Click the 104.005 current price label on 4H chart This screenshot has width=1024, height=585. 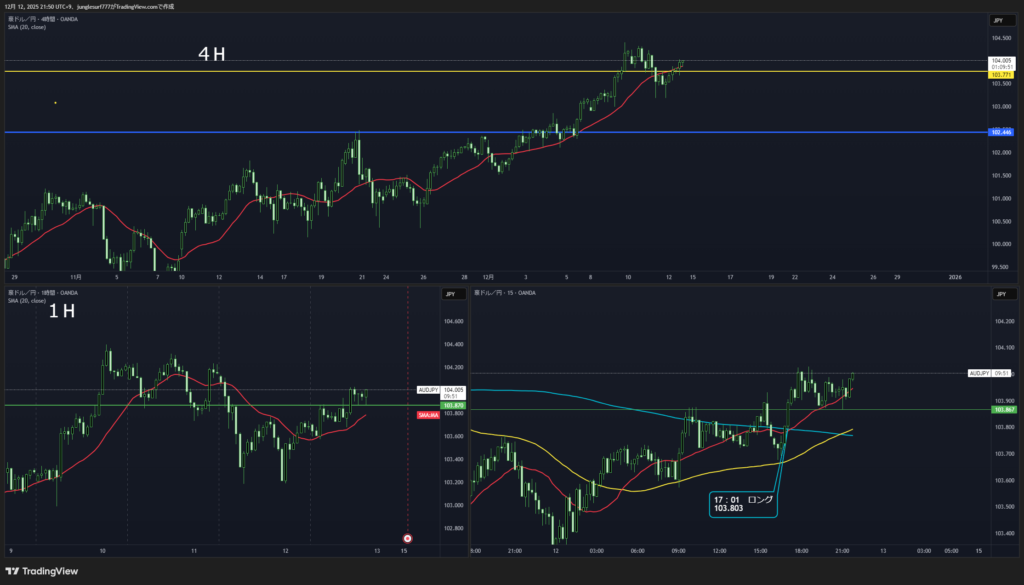[1001, 61]
